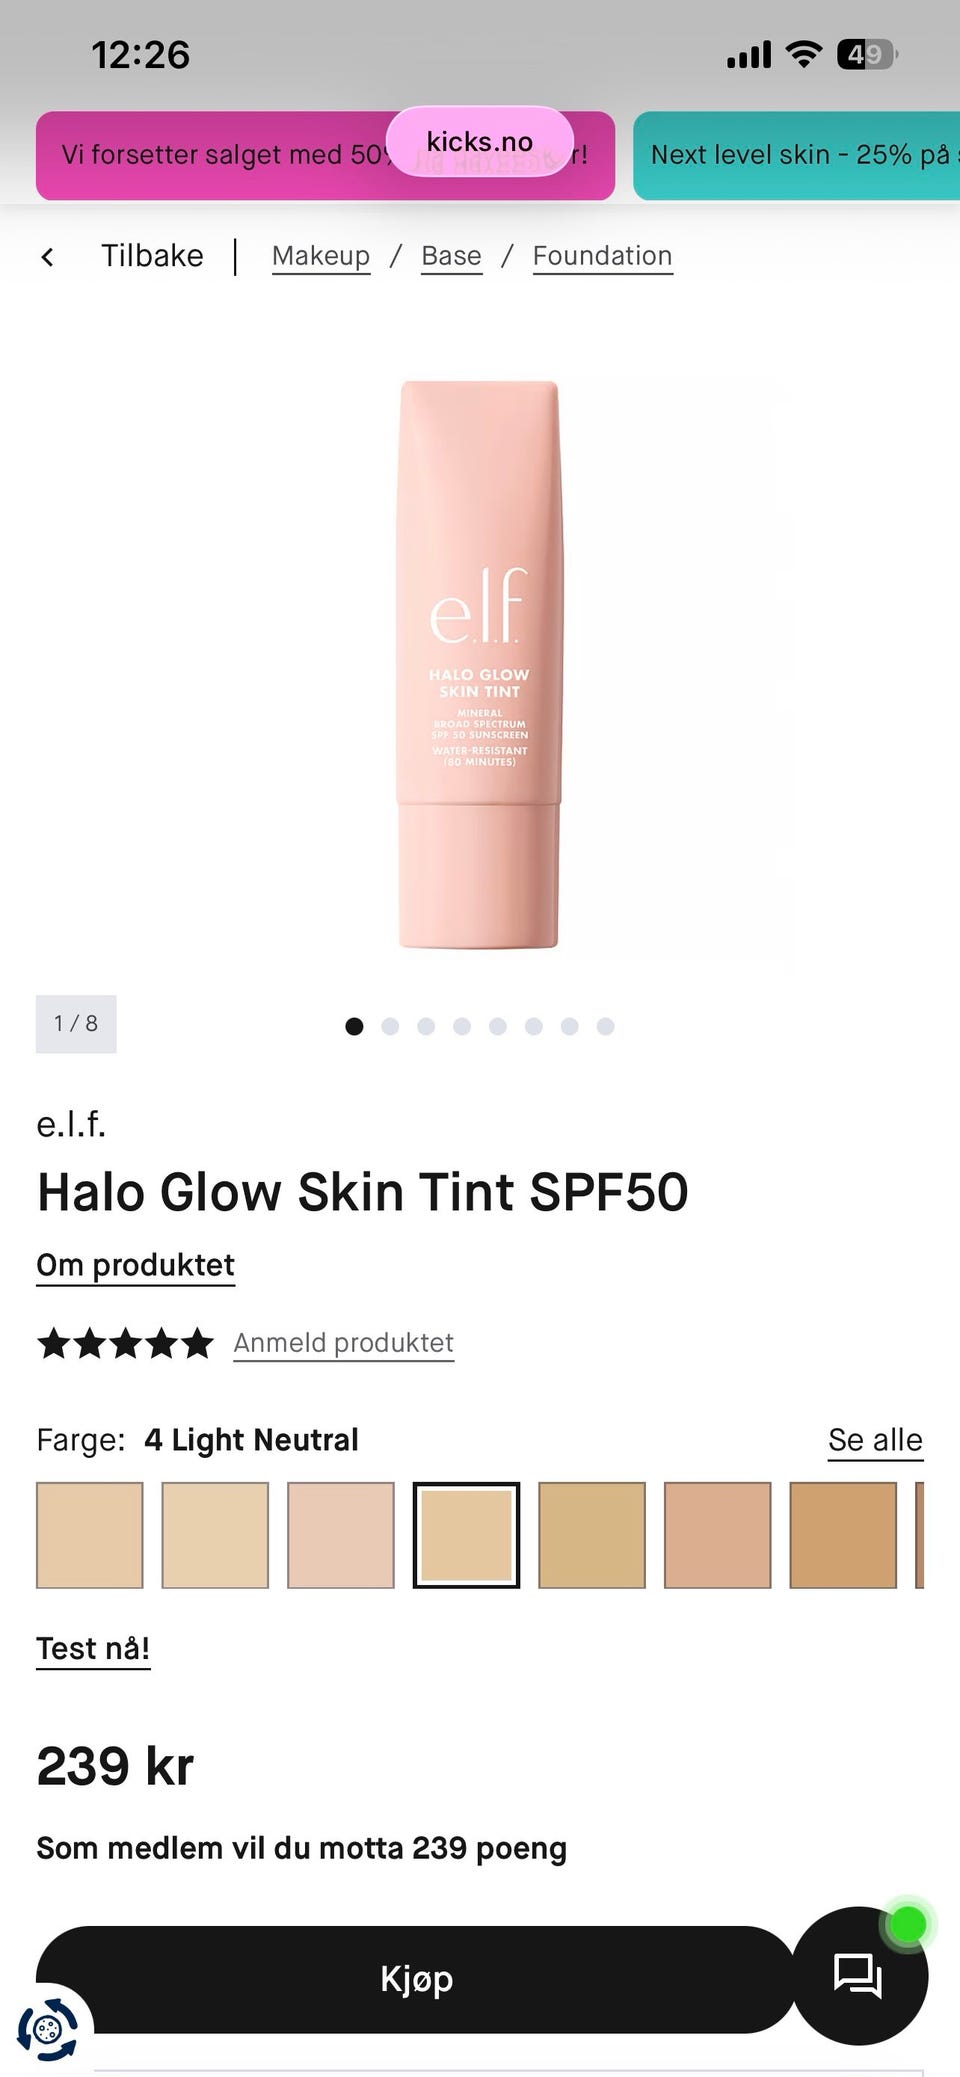
Task: Open the Foundation breadcrumb link
Action: 602,256
